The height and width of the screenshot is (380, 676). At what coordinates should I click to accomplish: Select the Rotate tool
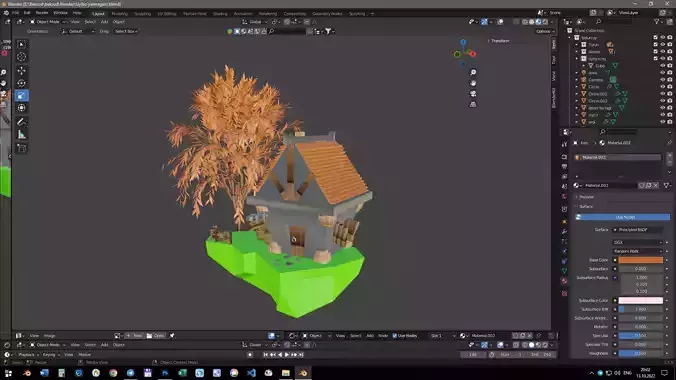22,83
